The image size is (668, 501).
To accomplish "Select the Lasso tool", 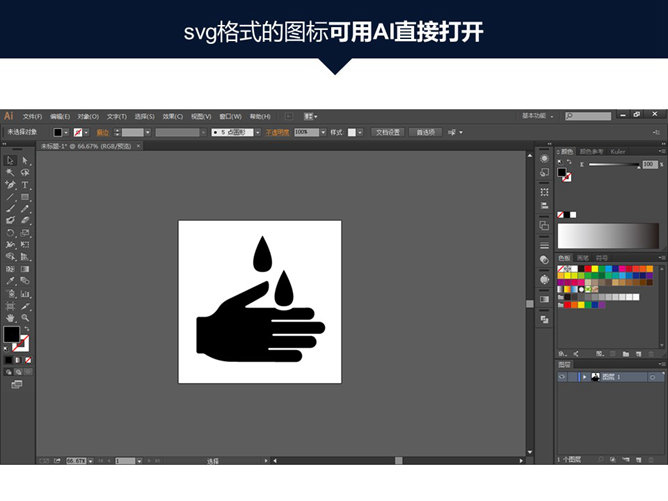I will tap(25, 172).
